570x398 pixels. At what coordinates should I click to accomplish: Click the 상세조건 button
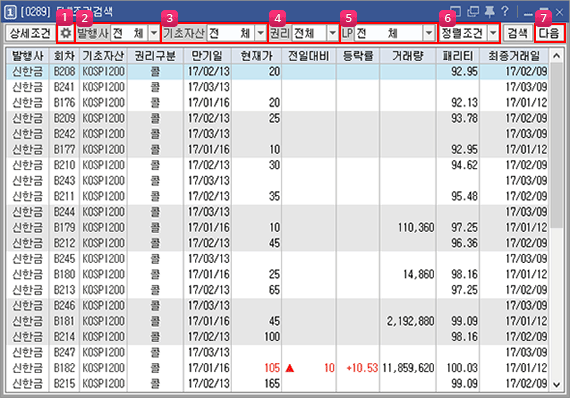point(30,33)
